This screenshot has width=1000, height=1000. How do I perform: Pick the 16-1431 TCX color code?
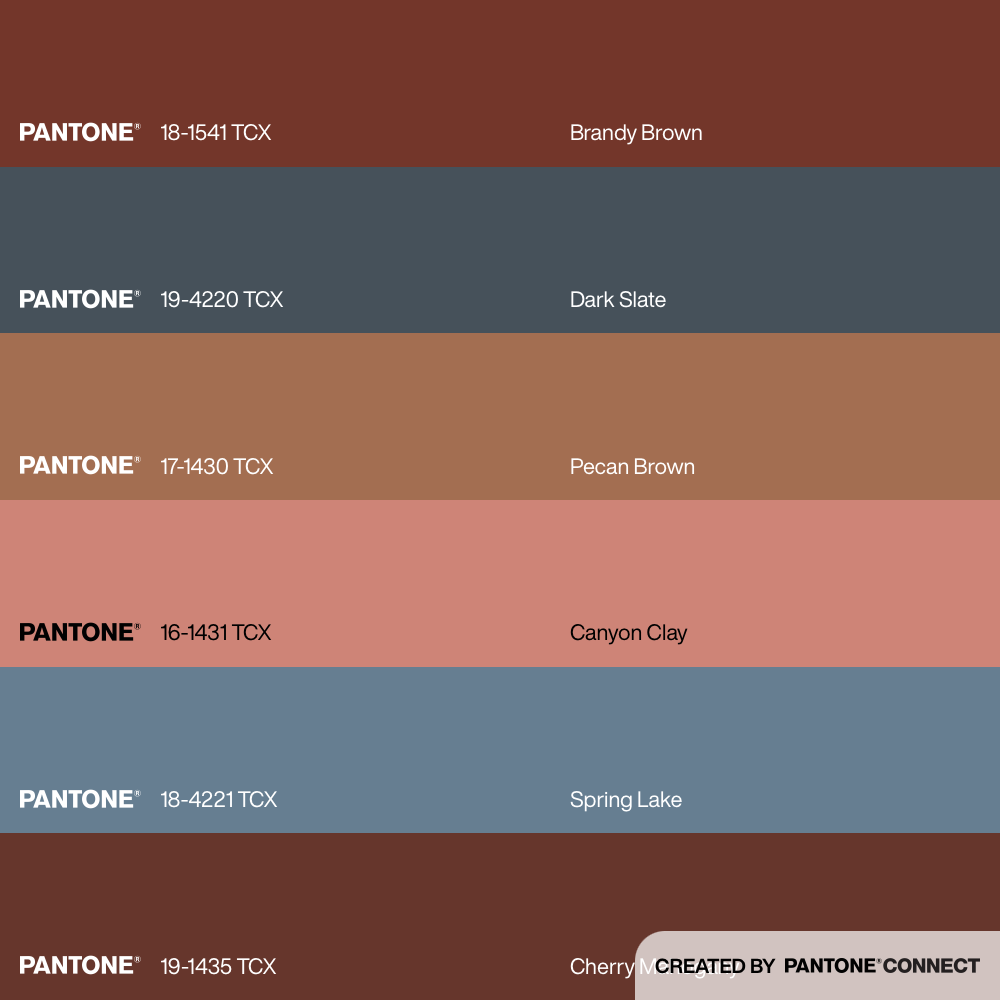[215, 633]
